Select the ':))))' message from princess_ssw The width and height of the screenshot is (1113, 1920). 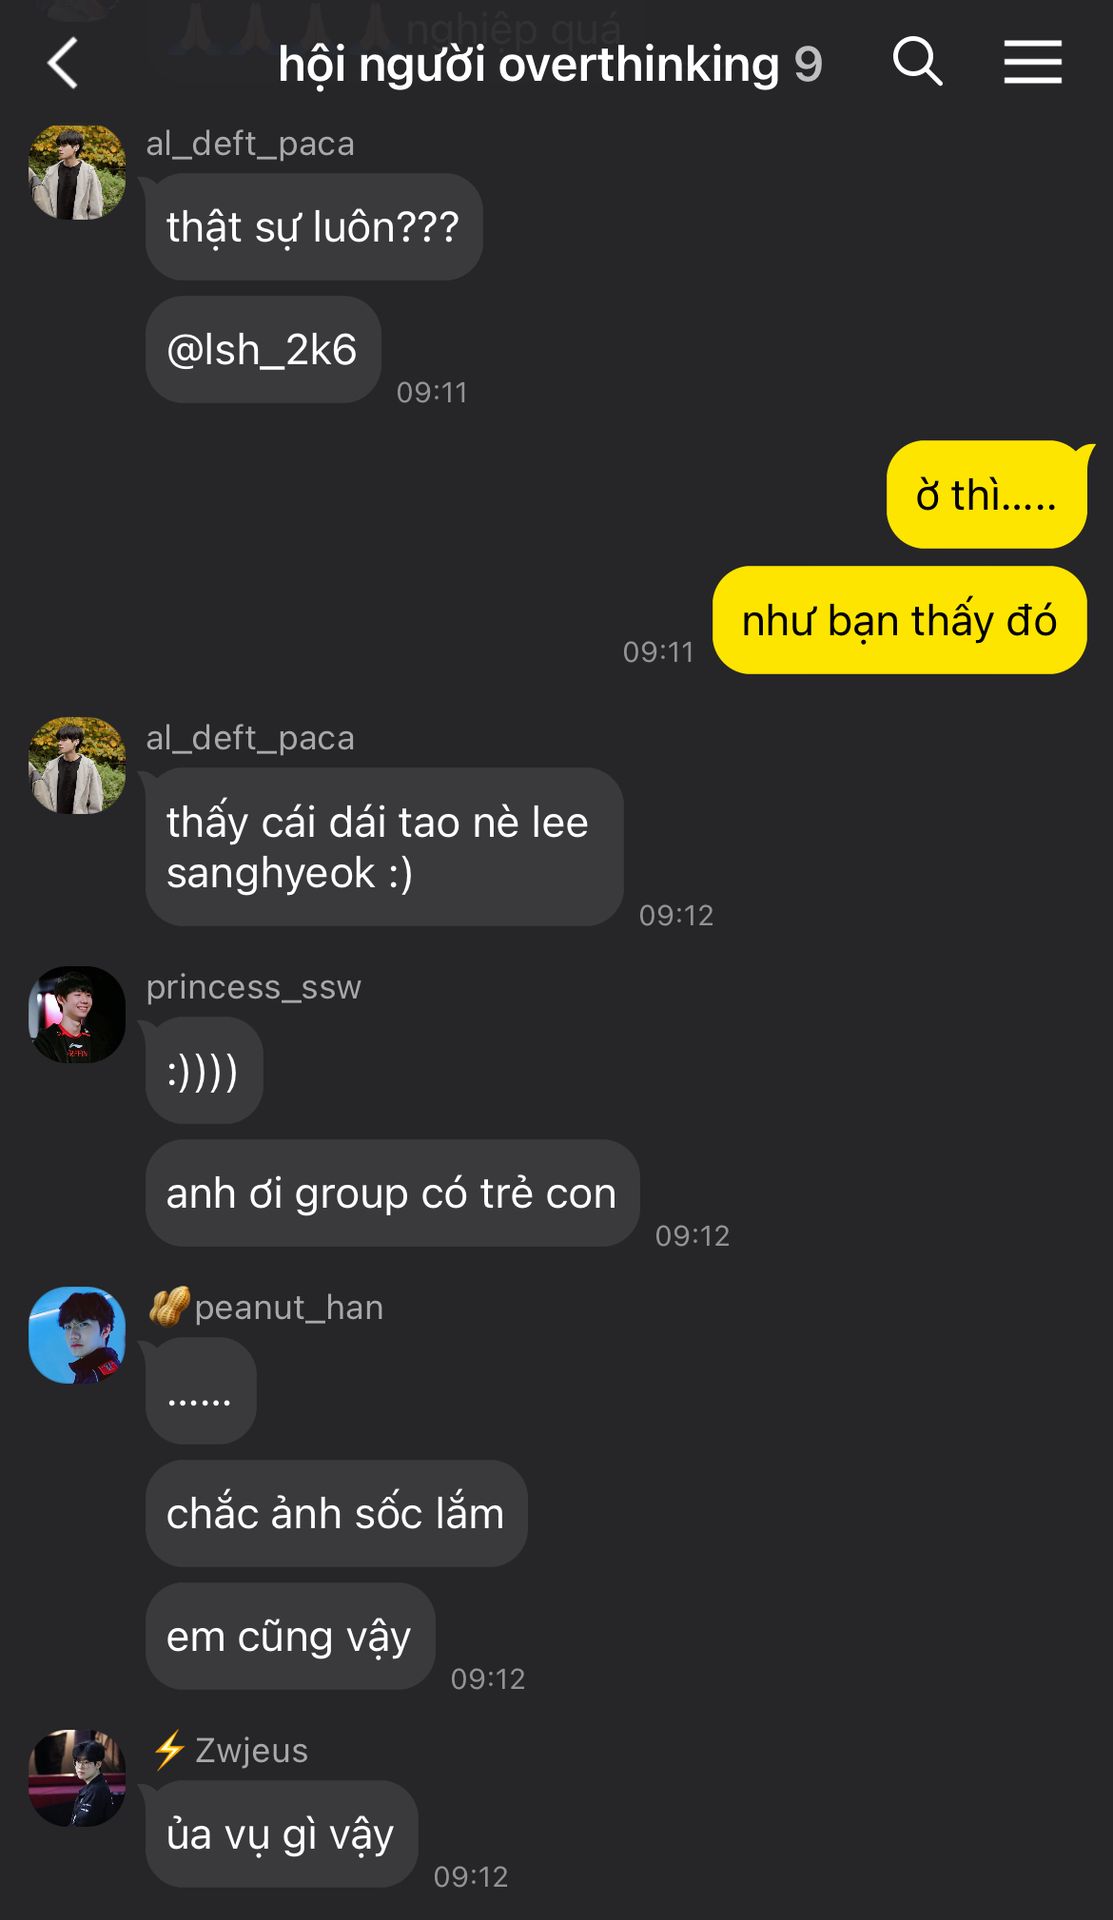click(204, 1071)
